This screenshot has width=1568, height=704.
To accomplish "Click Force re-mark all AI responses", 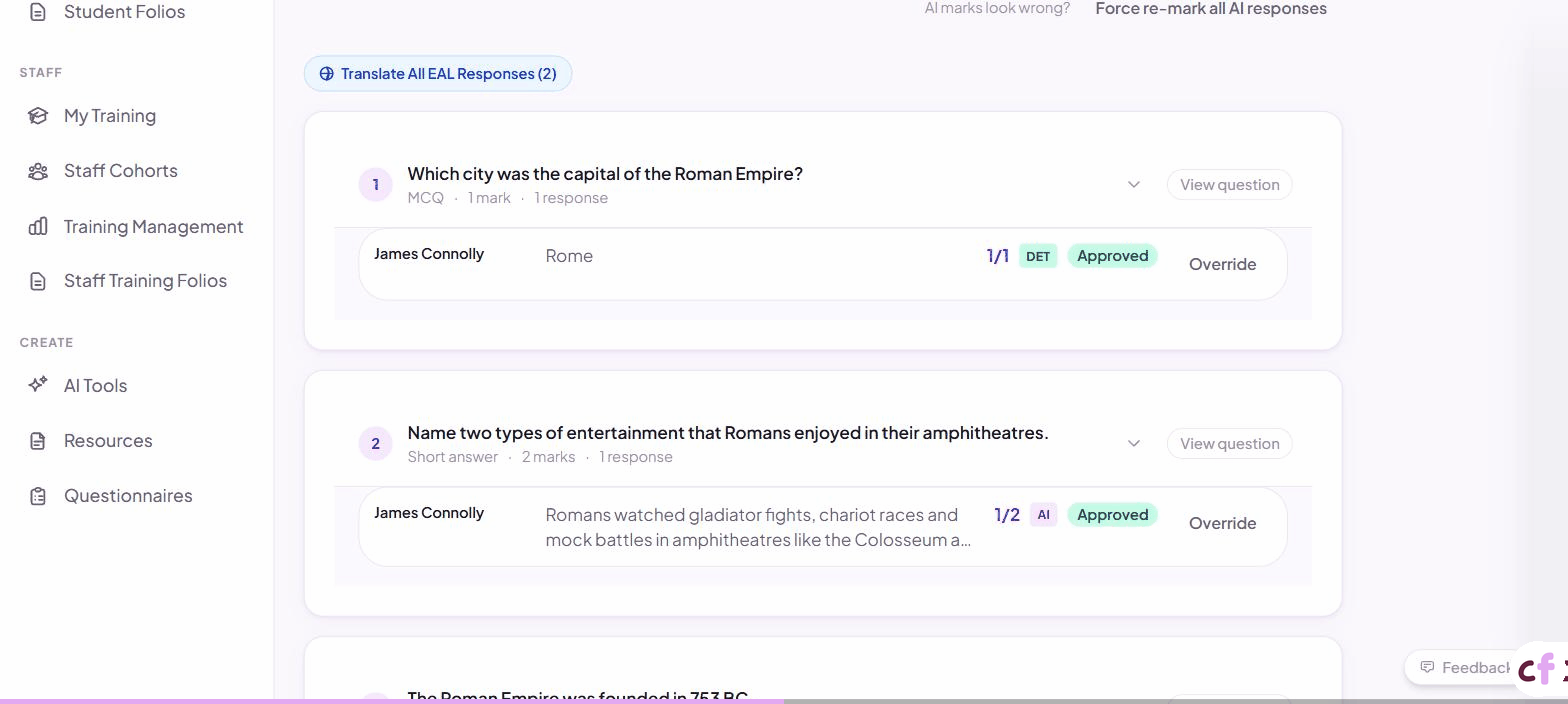I will pyautogui.click(x=1211, y=9).
